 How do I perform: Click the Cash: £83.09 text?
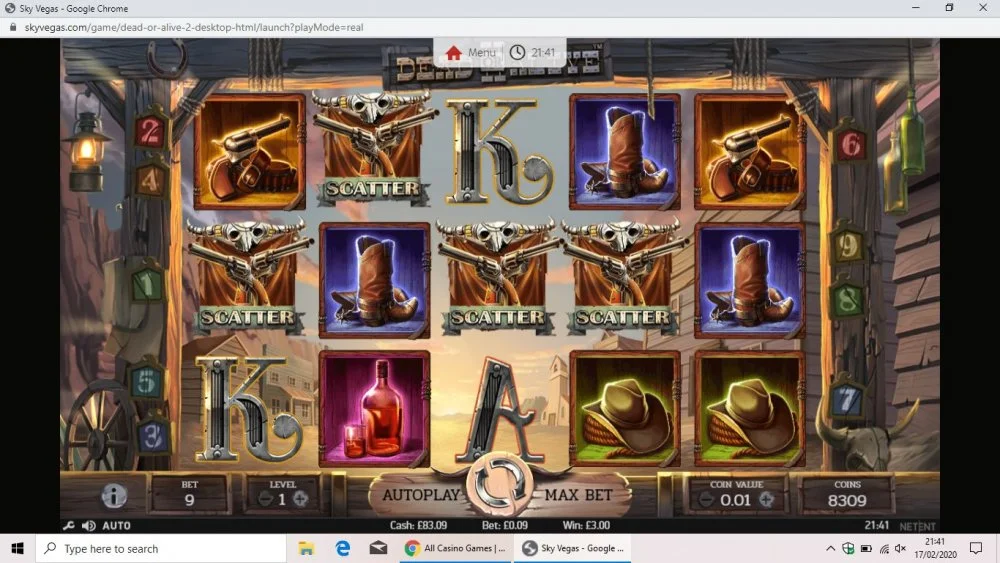418,525
